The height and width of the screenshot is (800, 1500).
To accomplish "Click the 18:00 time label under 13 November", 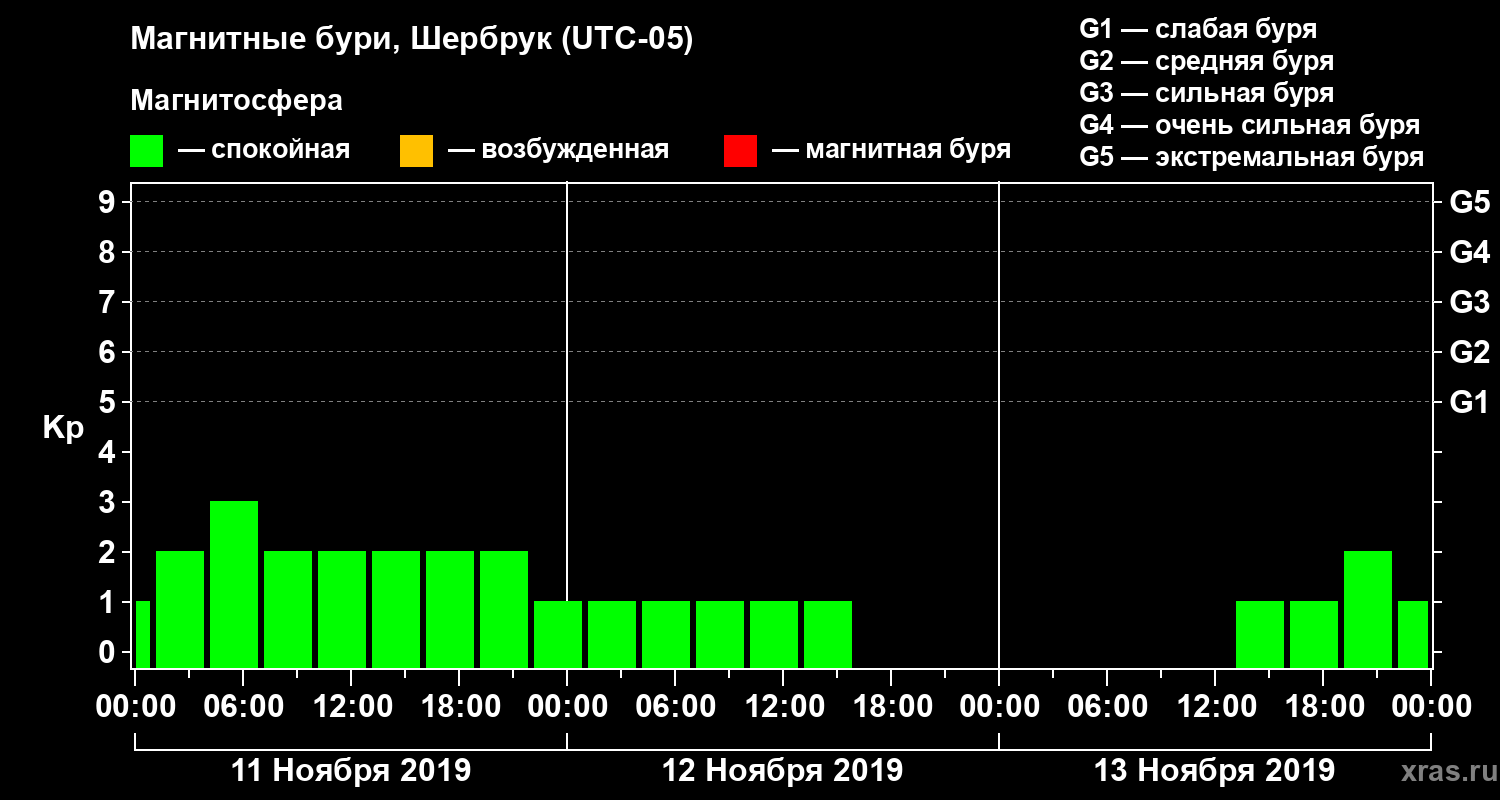I will point(1327,707).
